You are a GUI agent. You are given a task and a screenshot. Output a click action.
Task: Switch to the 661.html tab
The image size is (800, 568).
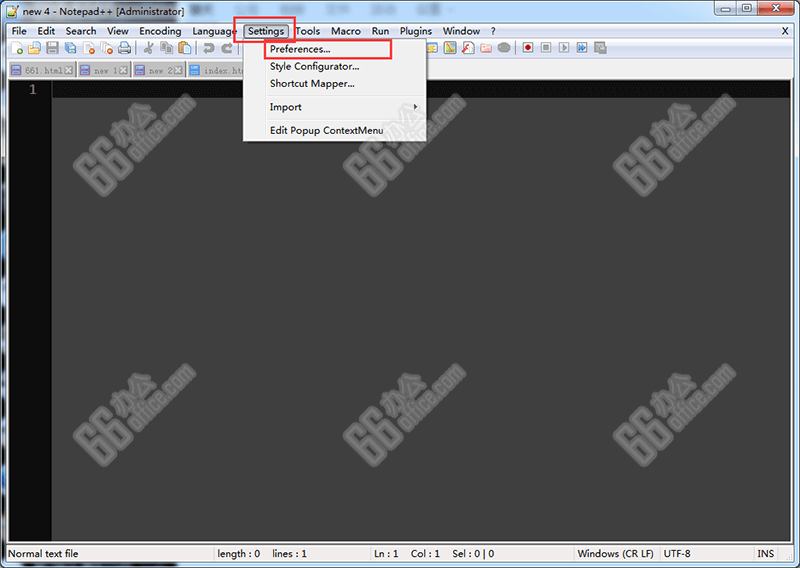43,70
